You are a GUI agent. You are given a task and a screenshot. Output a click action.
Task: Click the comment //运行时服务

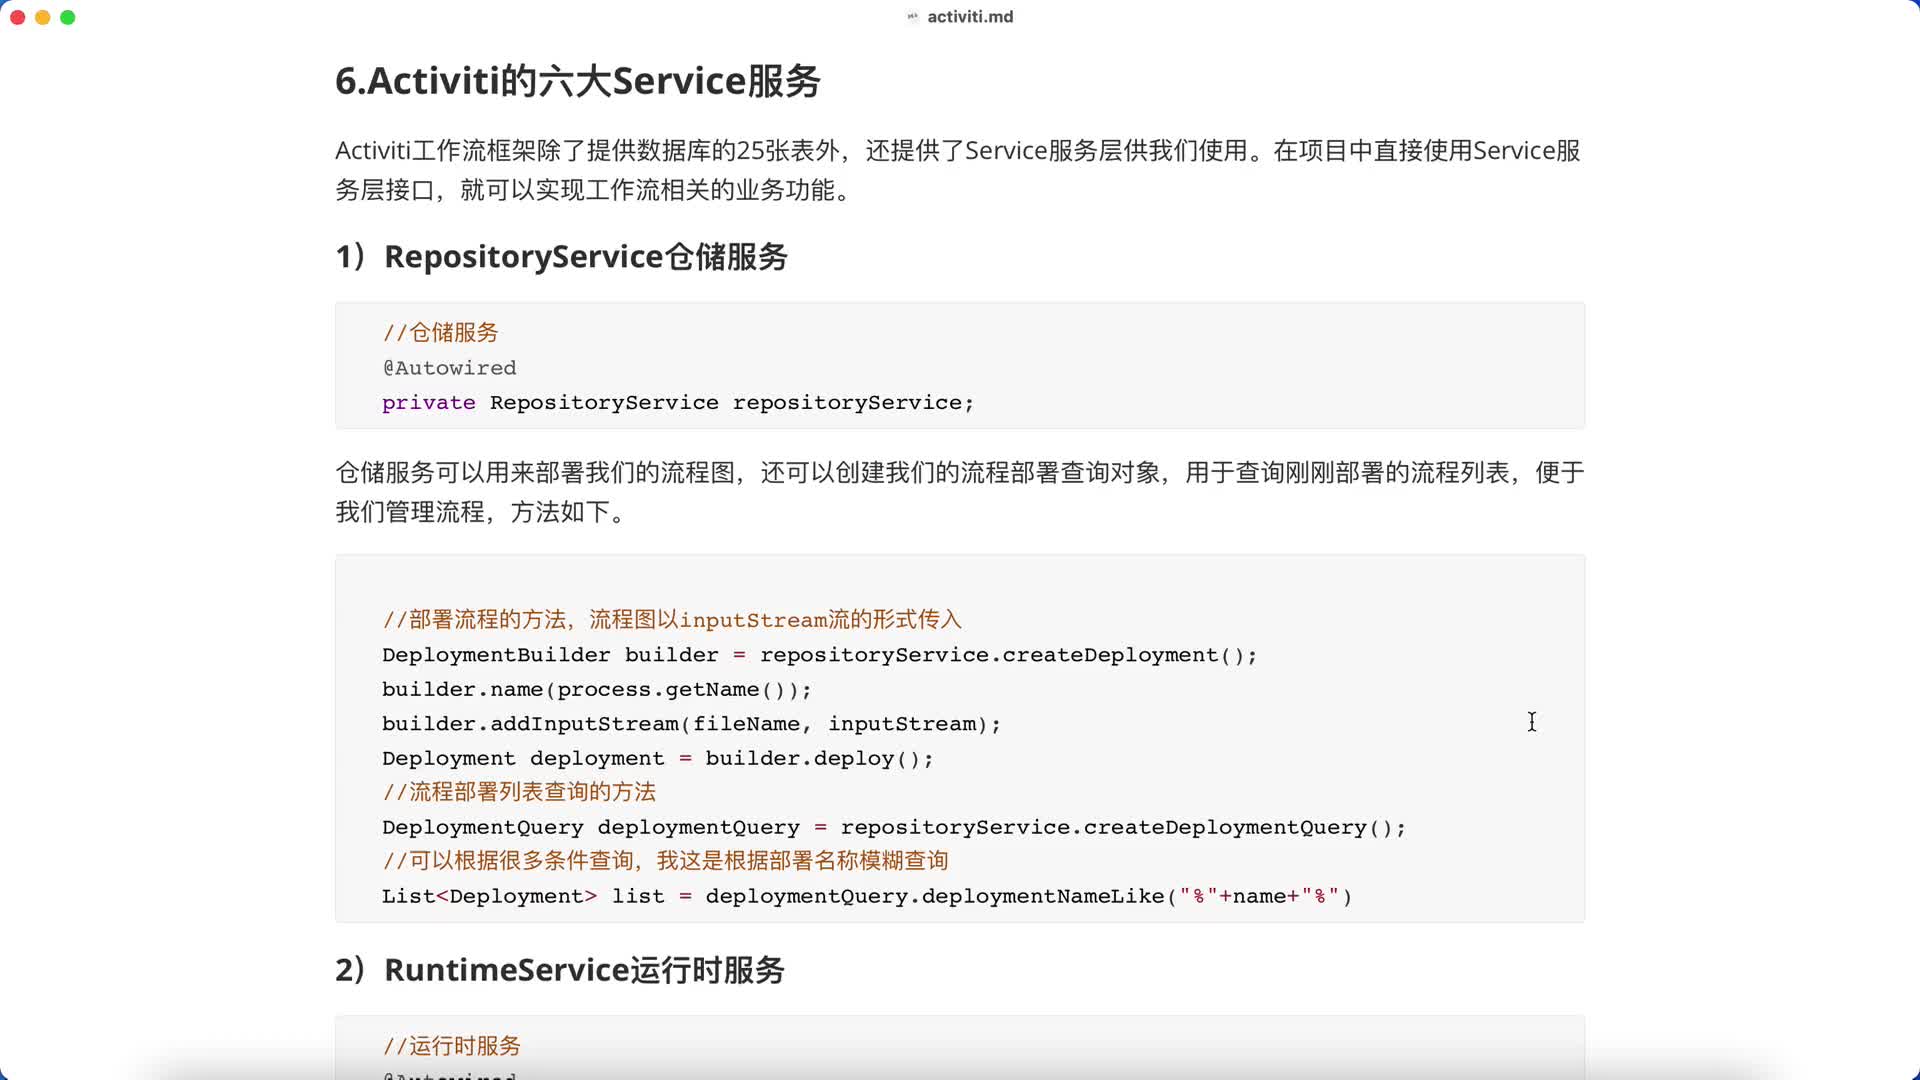tap(452, 1047)
